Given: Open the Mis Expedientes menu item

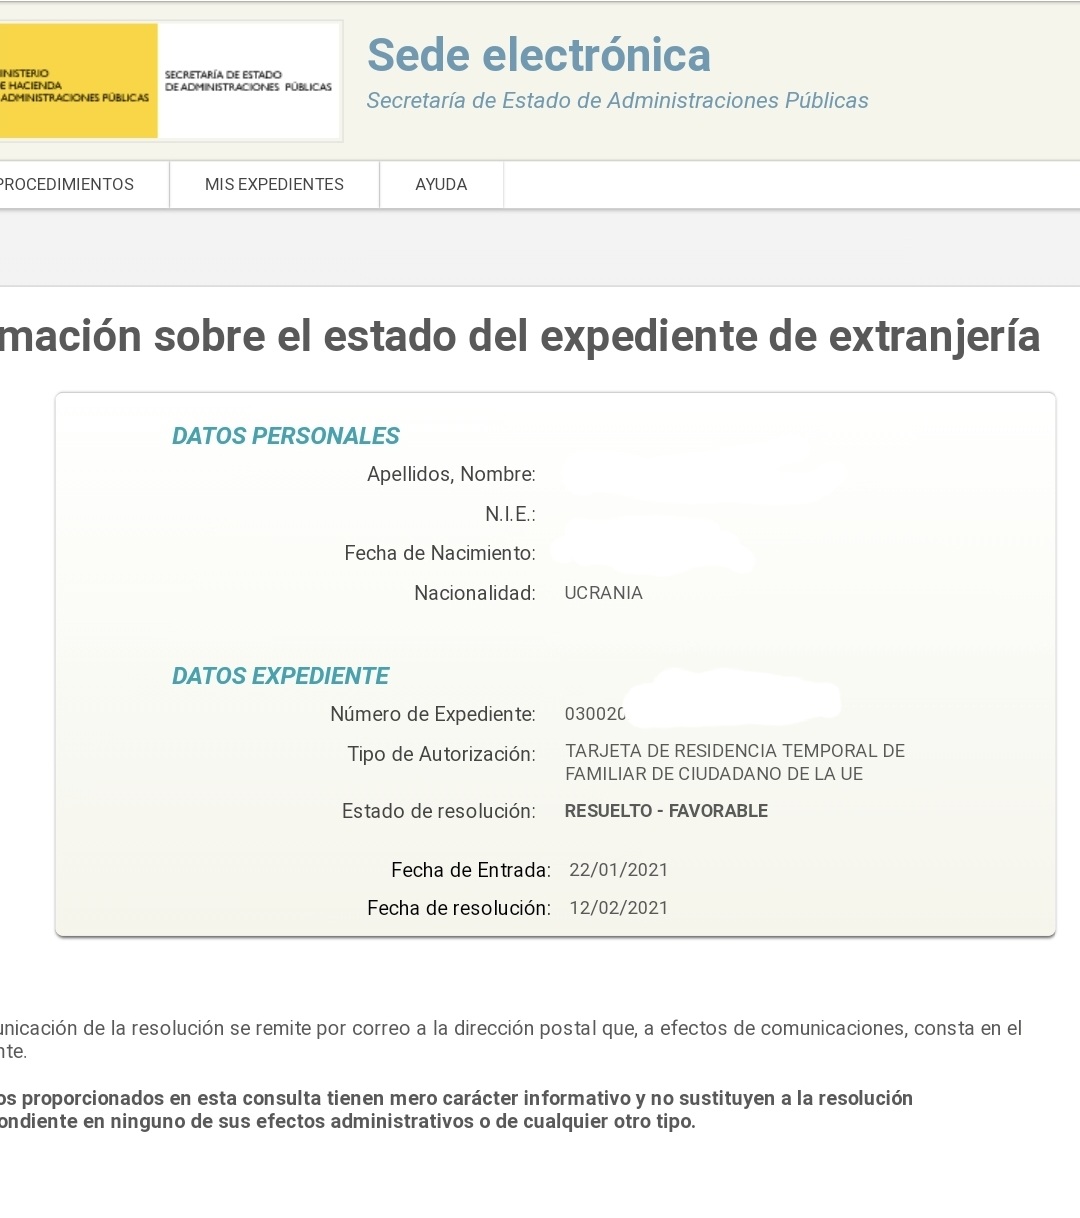Looking at the screenshot, I should coord(274,184).
